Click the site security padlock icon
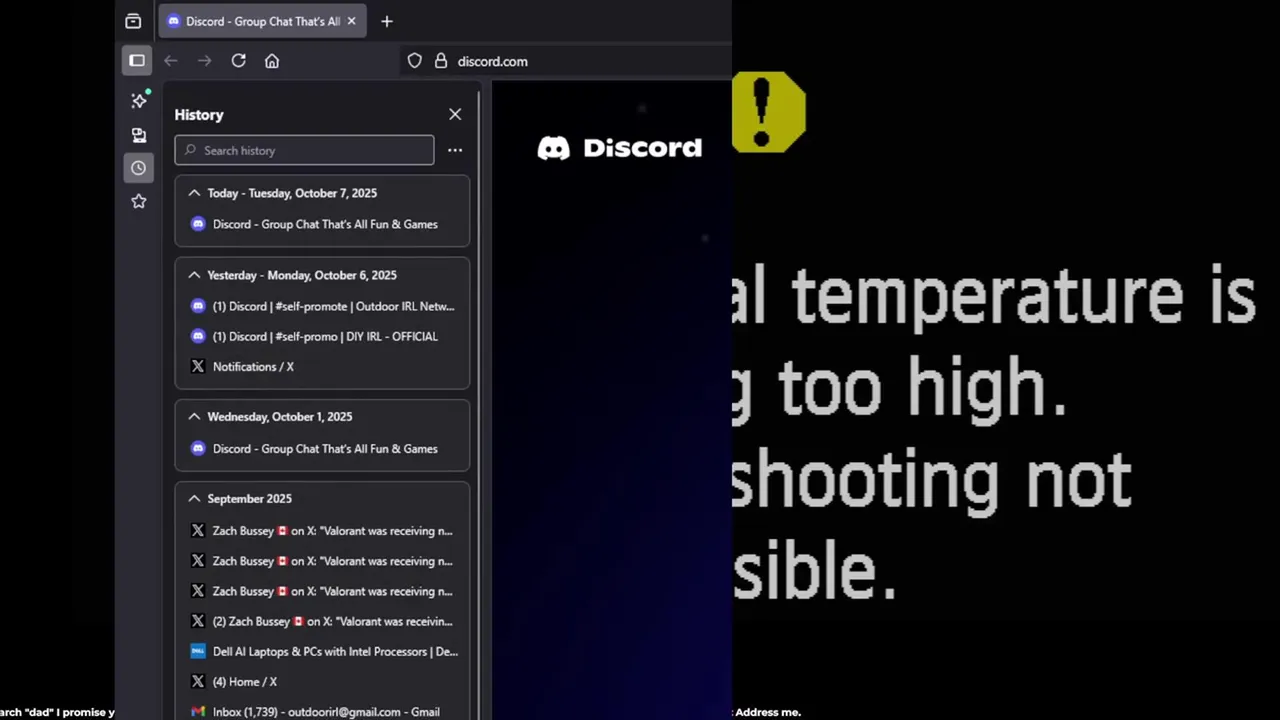Image resolution: width=1280 pixels, height=720 pixels. (441, 61)
